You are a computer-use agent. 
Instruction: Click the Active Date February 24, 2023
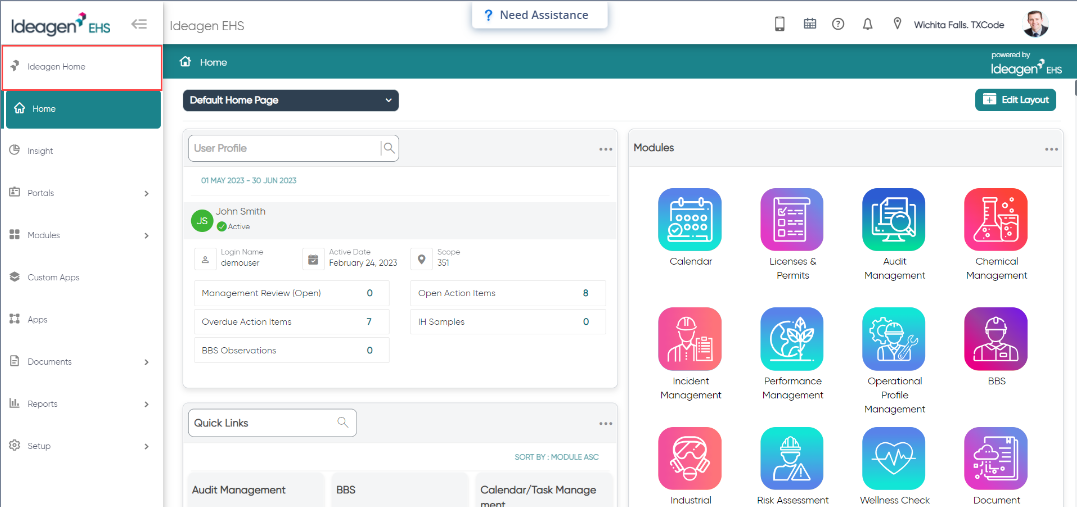tap(363, 262)
